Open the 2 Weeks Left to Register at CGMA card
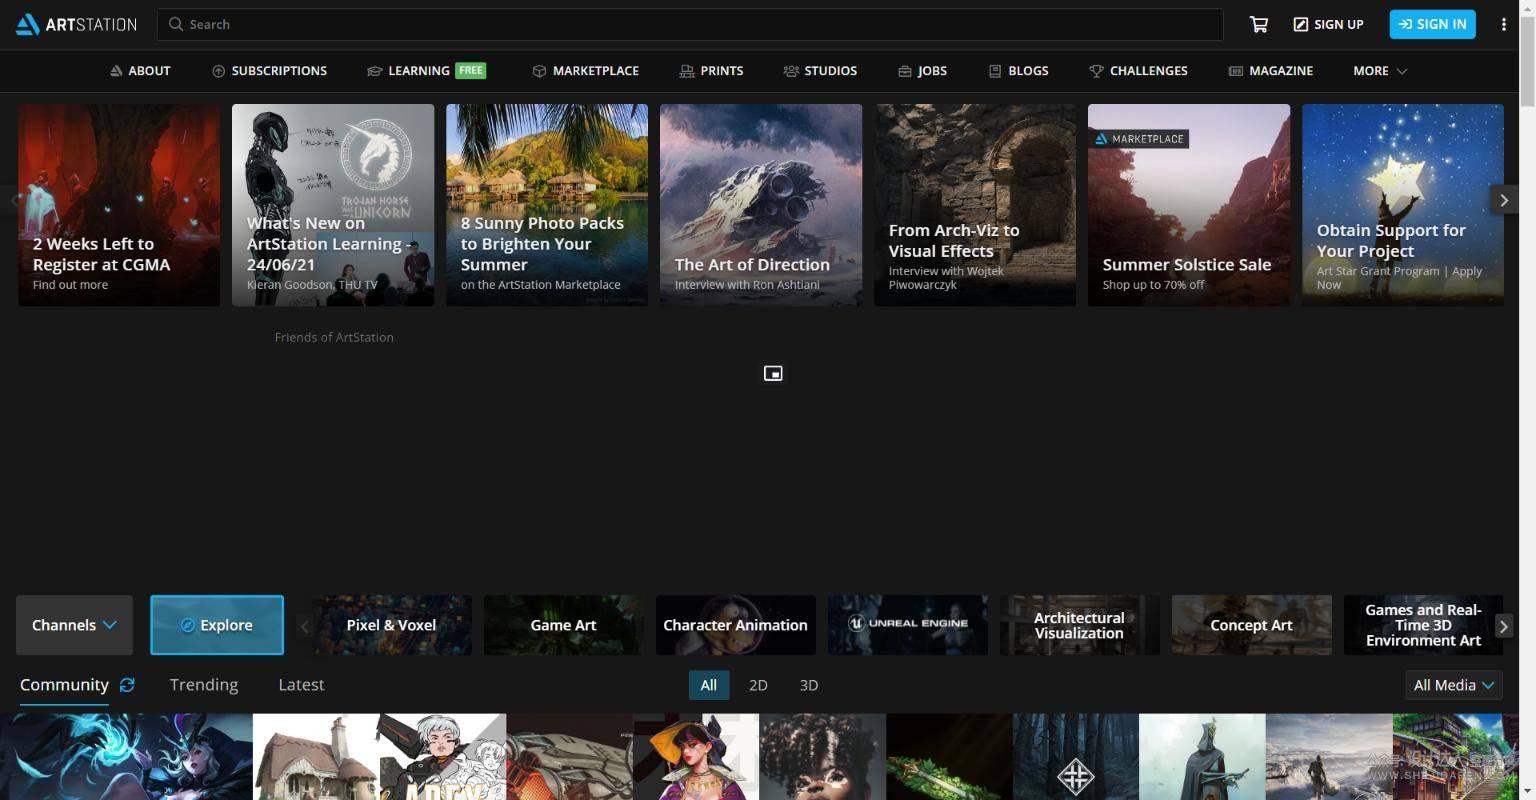 coord(119,205)
